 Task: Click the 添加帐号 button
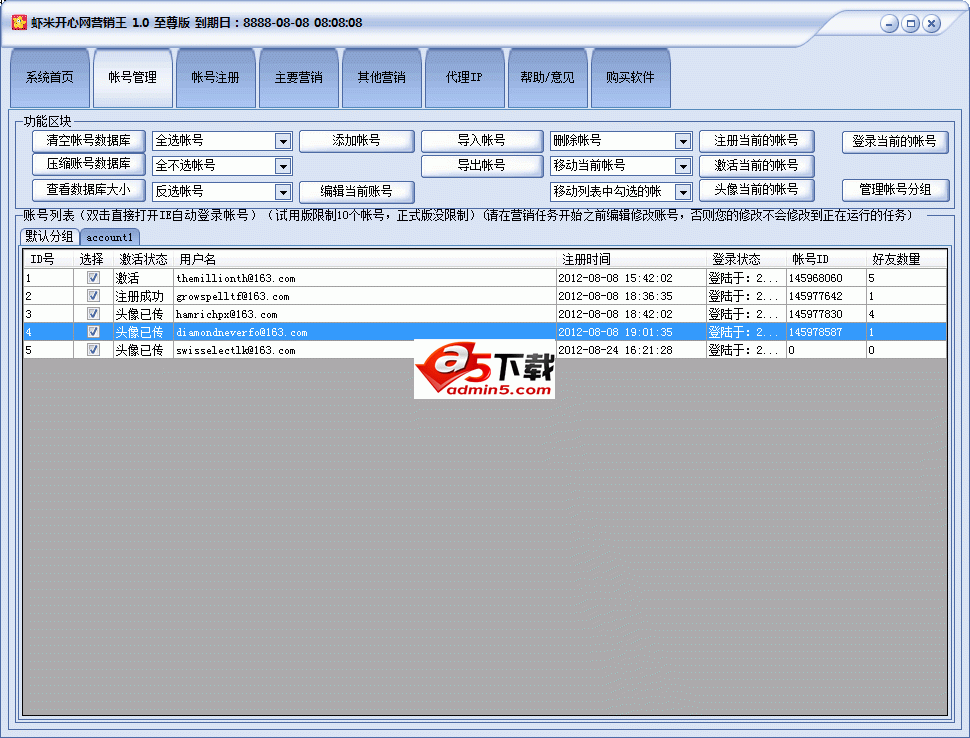356,141
